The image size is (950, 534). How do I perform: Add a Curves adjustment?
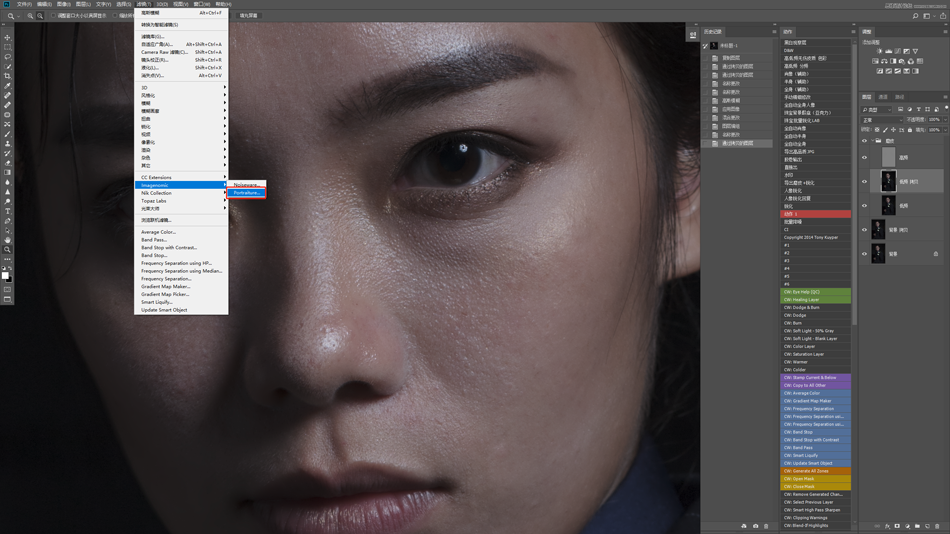[897, 52]
